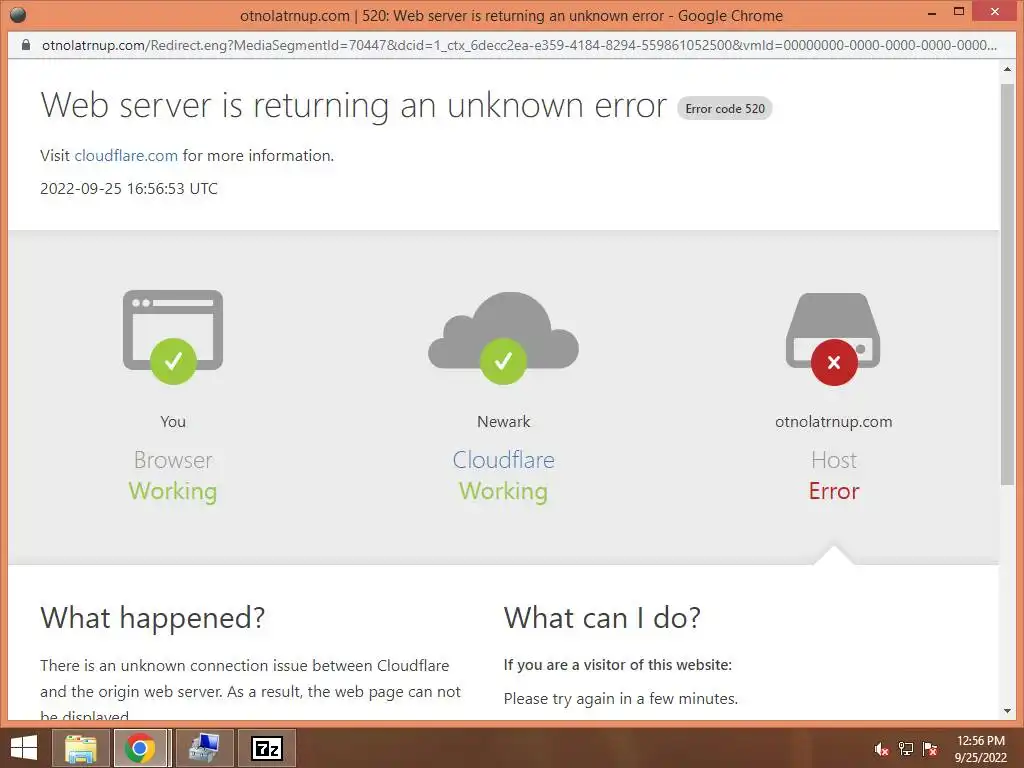Screen dimensions: 1024x768
Task: Click the browser window icon above You
Action: (173, 336)
